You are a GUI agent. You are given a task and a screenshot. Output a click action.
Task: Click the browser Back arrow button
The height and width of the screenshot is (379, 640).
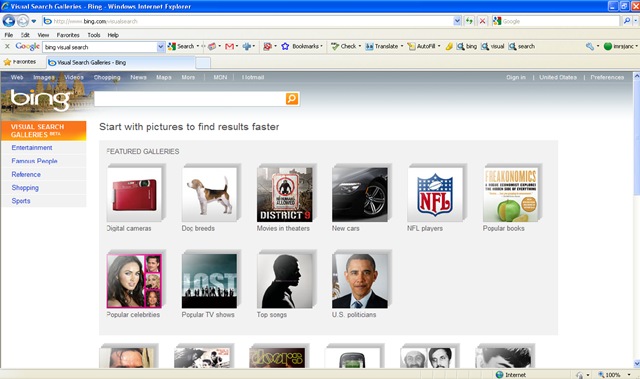pyautogui.click(x=9, y=21)
